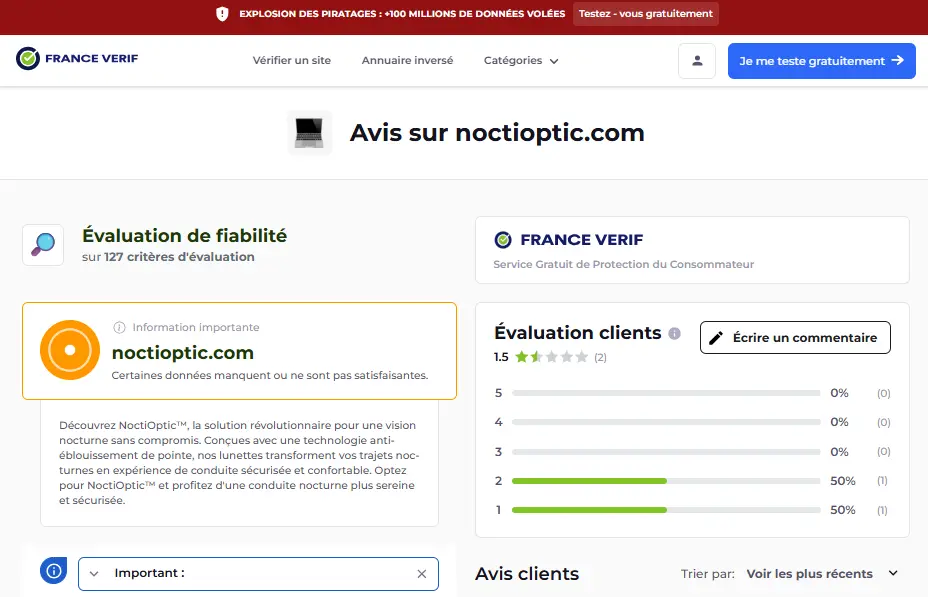Viewport: 928px width, 597px height.
Task: Click the laptop icon next to the page title
Action: (x=310, y=132)
